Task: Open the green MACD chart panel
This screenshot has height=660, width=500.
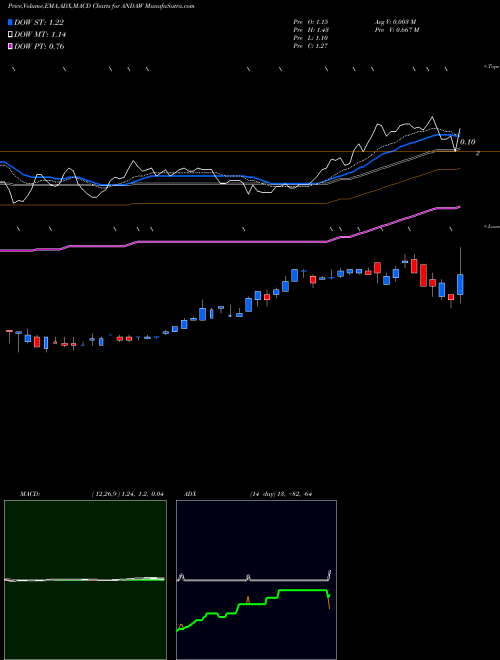Action: coord(85,580)
